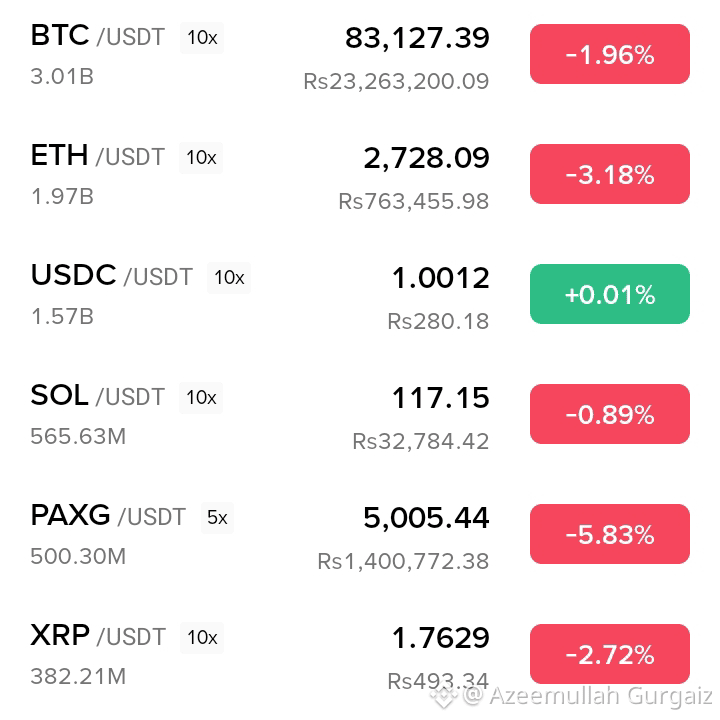The height and width of the screenshot is (720, 720).
Task: Select the XRP/USDT pair row
Action: tap(360, 655)
